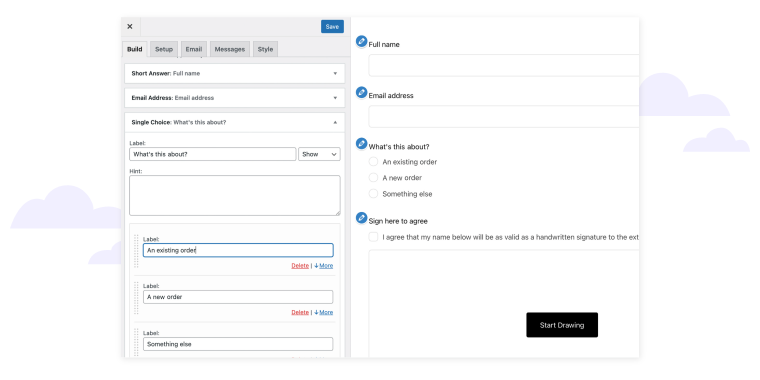Switch to the Build tab
This screenshot has width=760, height=380.
pyautogui.click(x=135, y=49)
